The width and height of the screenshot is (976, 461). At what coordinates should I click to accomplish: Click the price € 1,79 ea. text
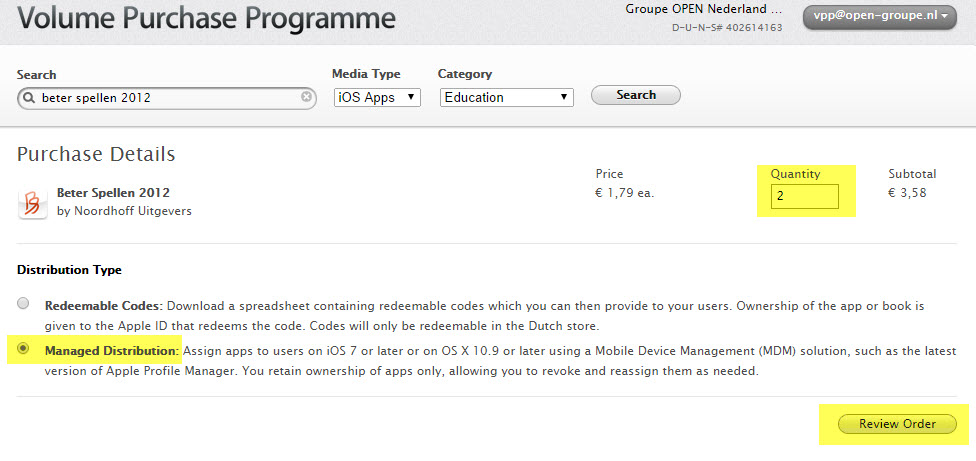click(x=624, y=193)
